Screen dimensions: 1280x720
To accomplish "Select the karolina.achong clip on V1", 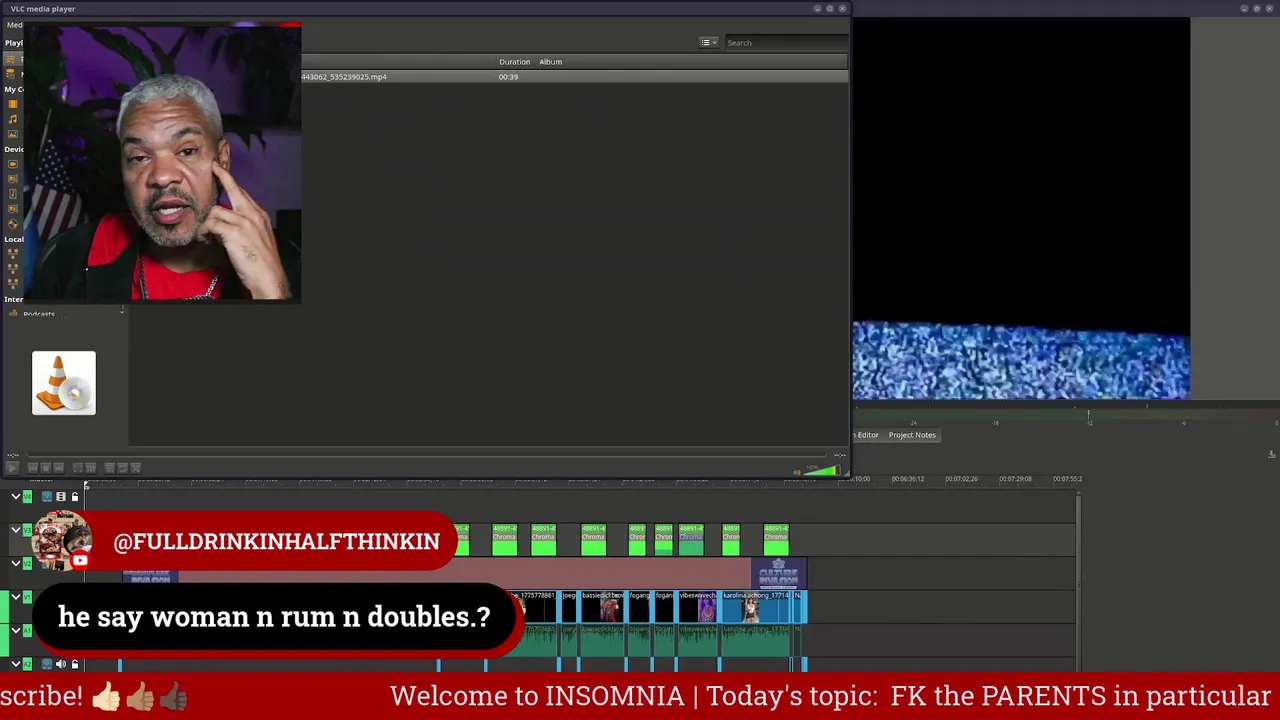I will pos(755,607).
